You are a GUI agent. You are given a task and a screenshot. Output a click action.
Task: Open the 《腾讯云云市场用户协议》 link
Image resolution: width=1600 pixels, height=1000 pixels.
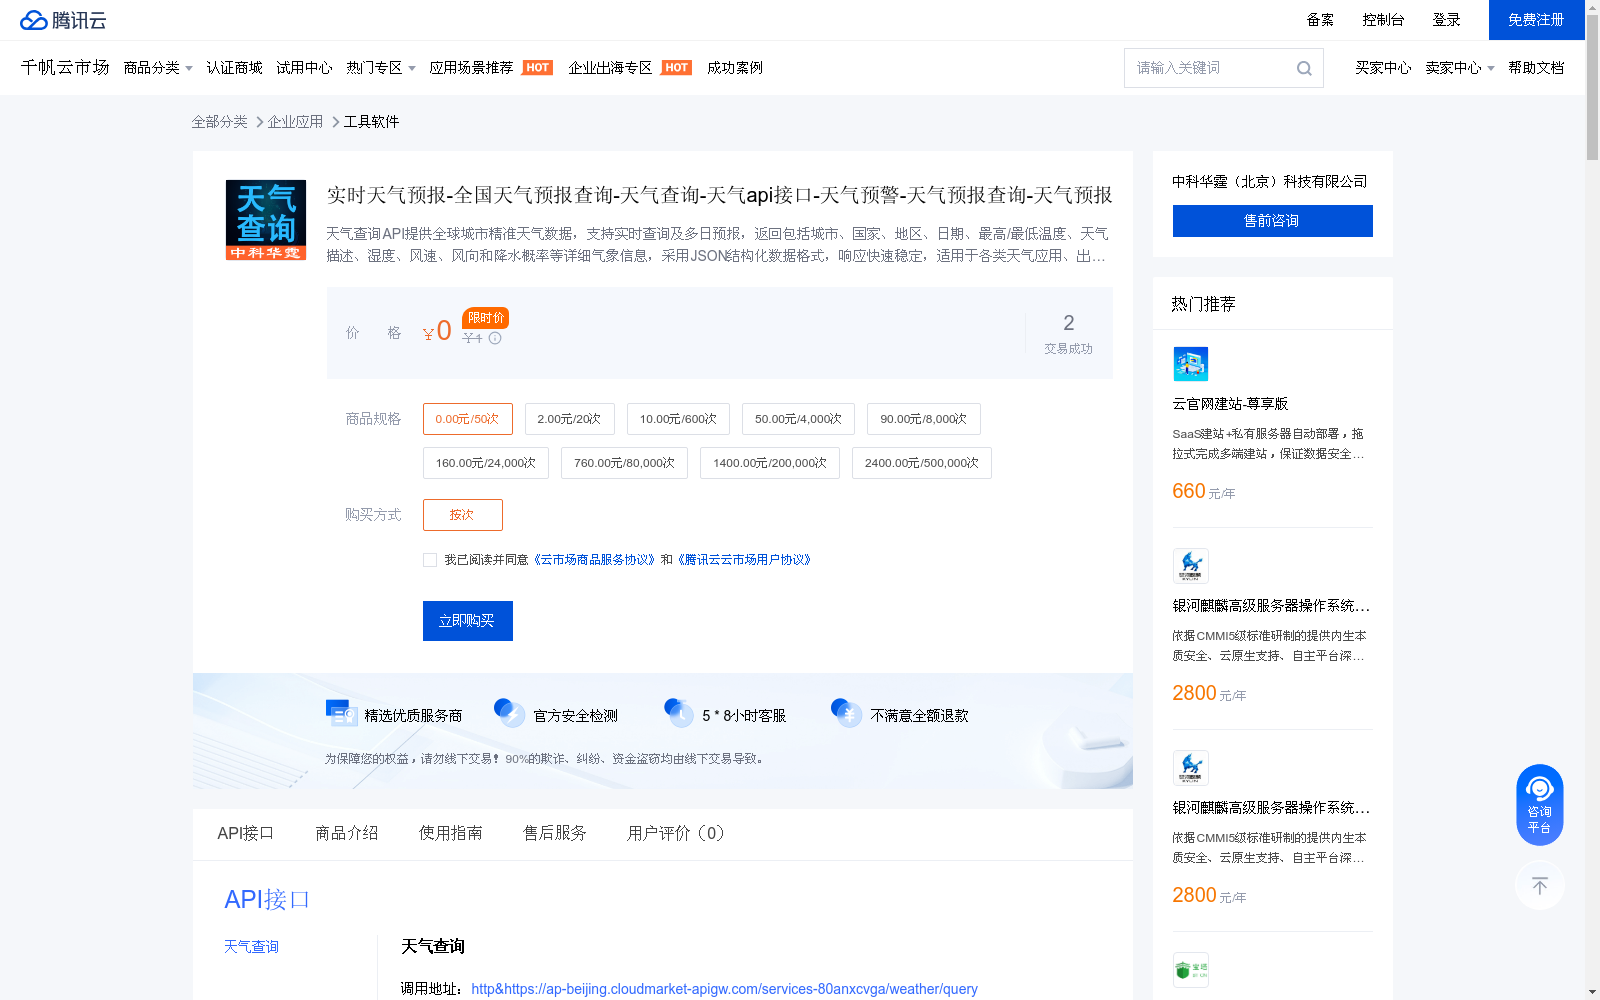pos(745,560)
